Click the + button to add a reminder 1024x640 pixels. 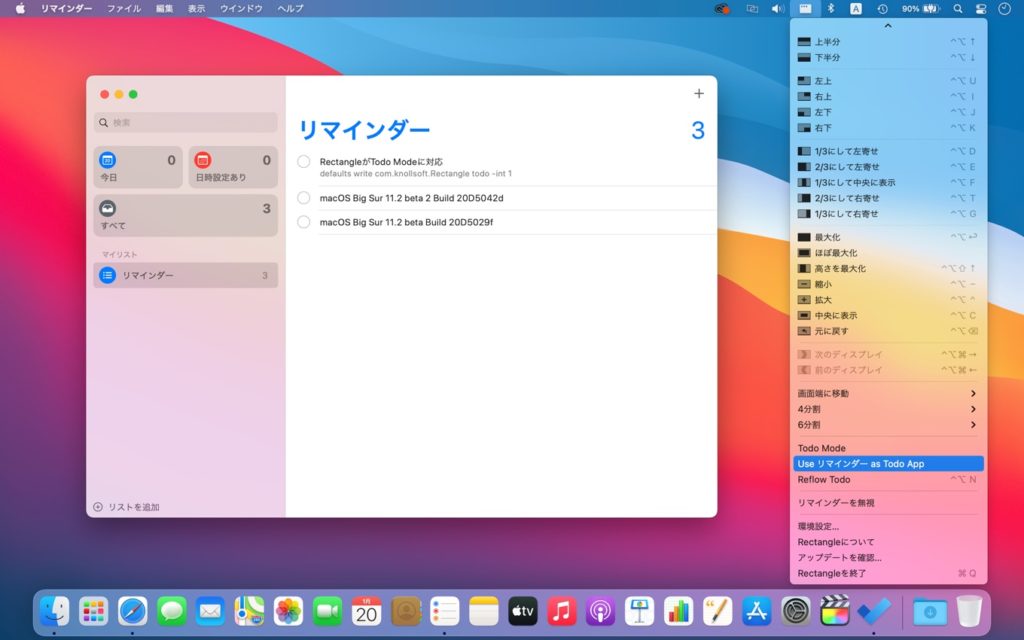(698, 93)
